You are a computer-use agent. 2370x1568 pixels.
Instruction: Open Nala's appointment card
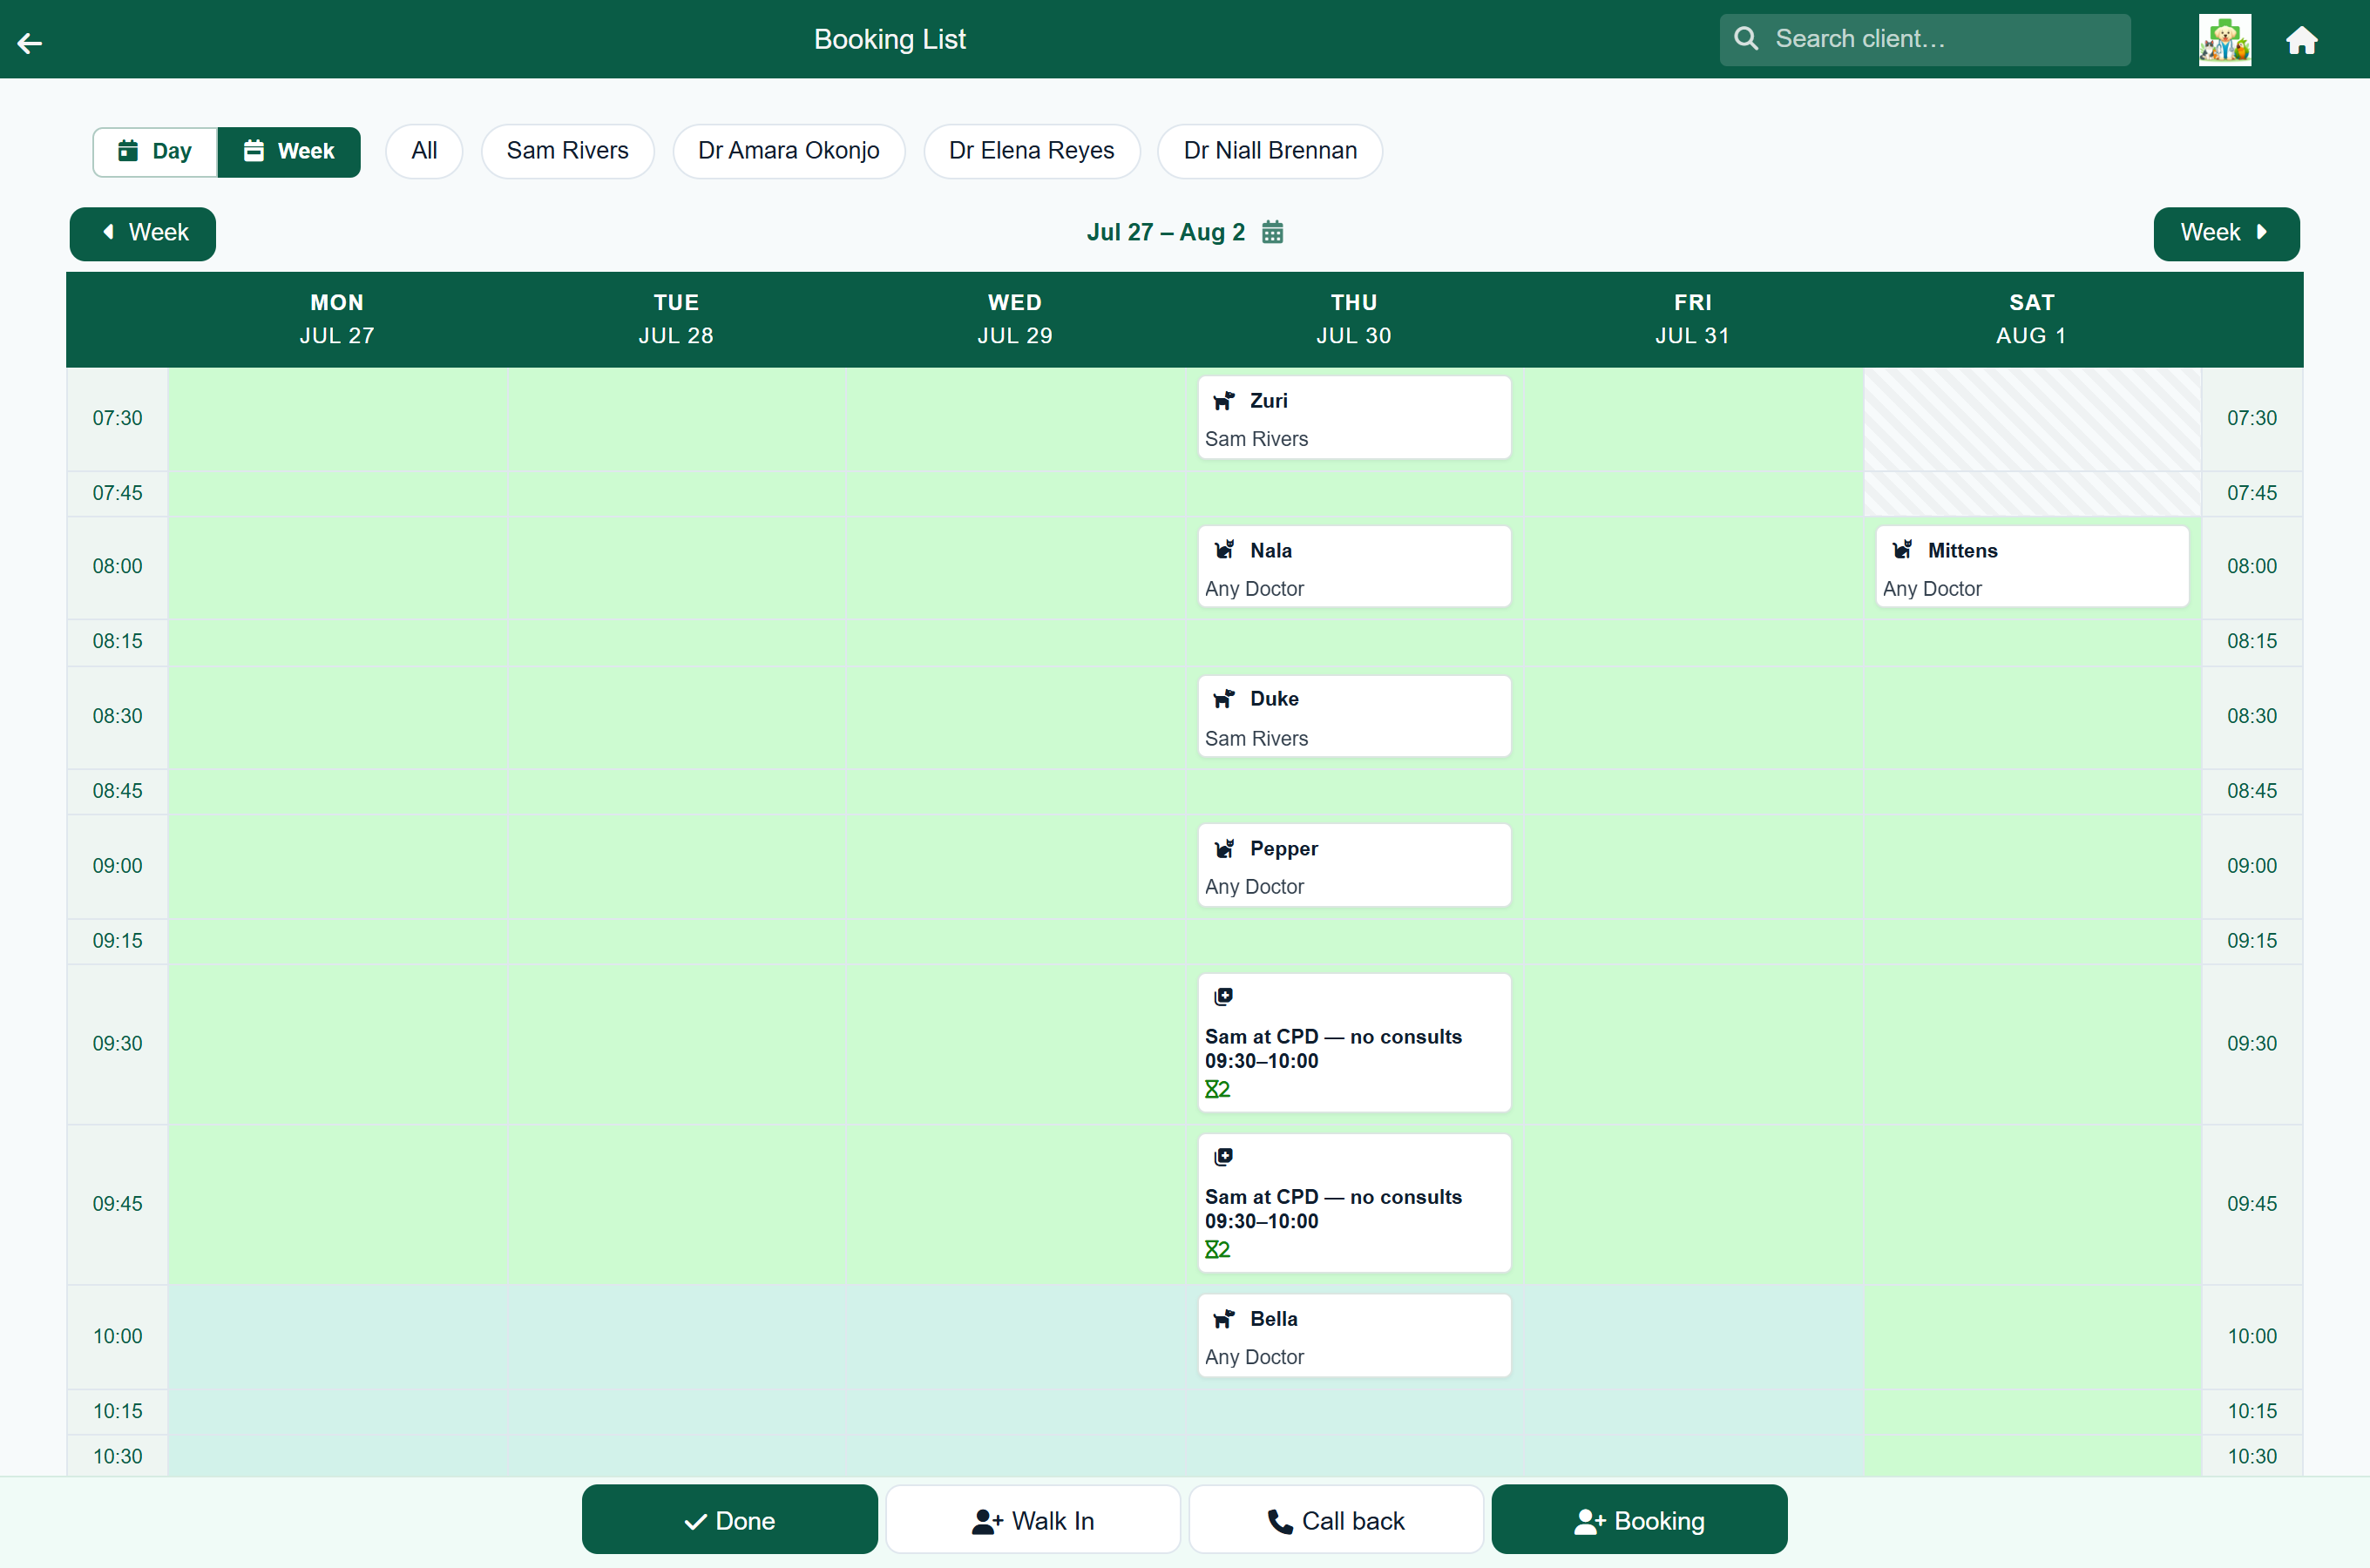coord(1353,566)
